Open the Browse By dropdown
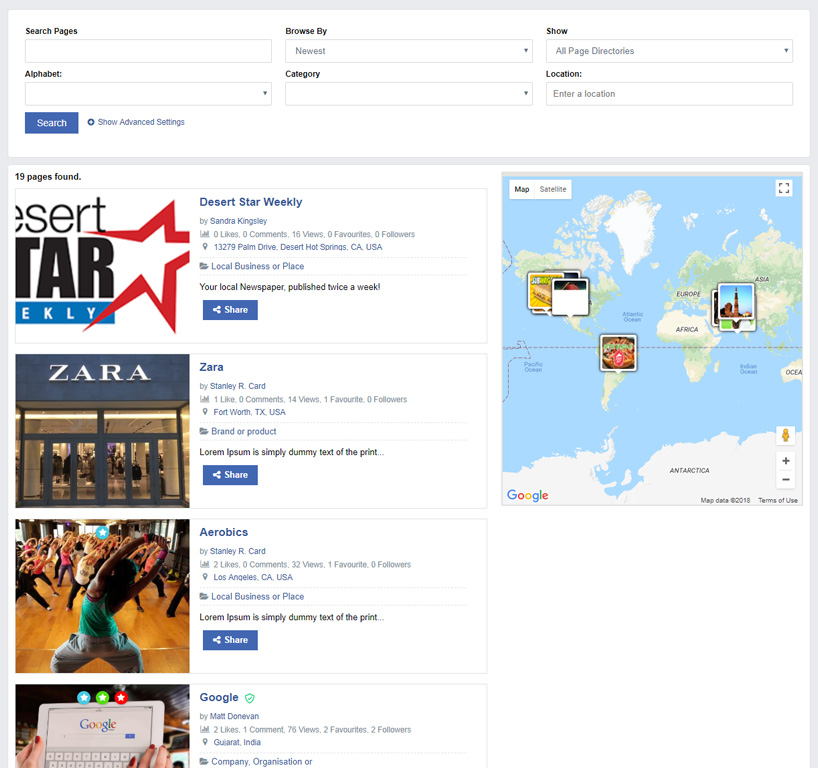Image resolution: width=818 pixels, height=768 pixels. click(408, 51)
